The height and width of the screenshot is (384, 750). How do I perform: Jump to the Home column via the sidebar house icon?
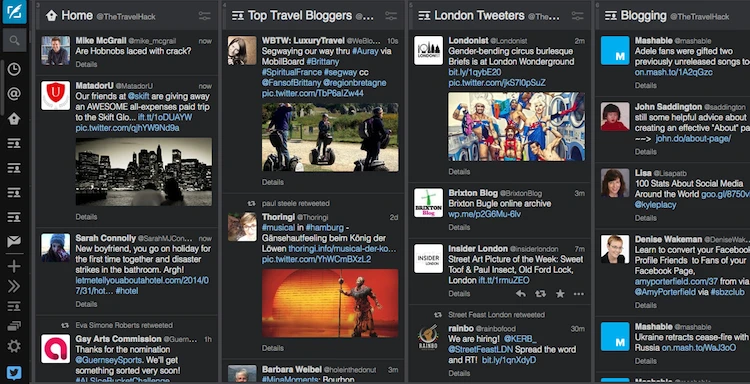14,119
